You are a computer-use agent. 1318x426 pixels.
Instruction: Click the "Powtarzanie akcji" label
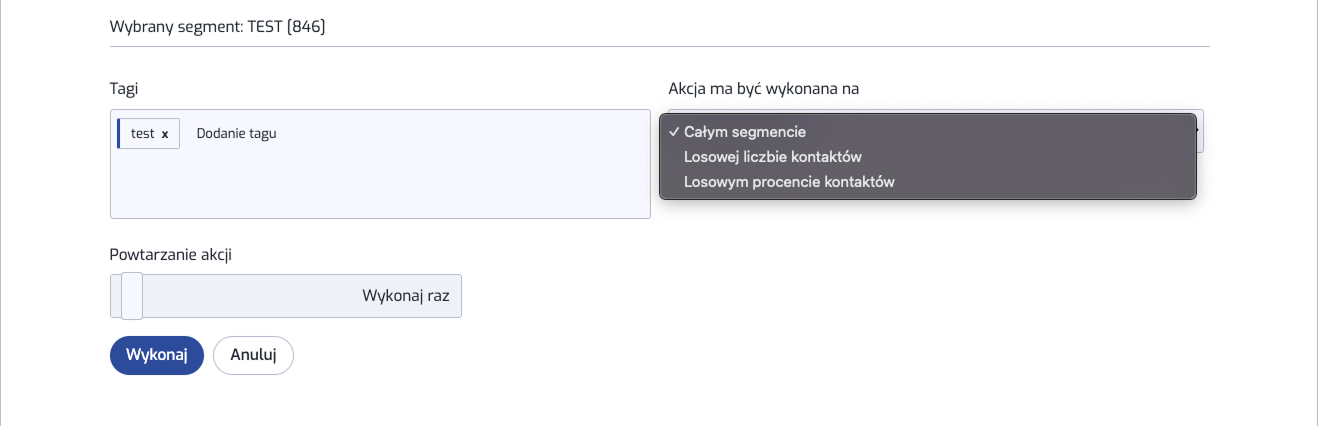[171, 254]
